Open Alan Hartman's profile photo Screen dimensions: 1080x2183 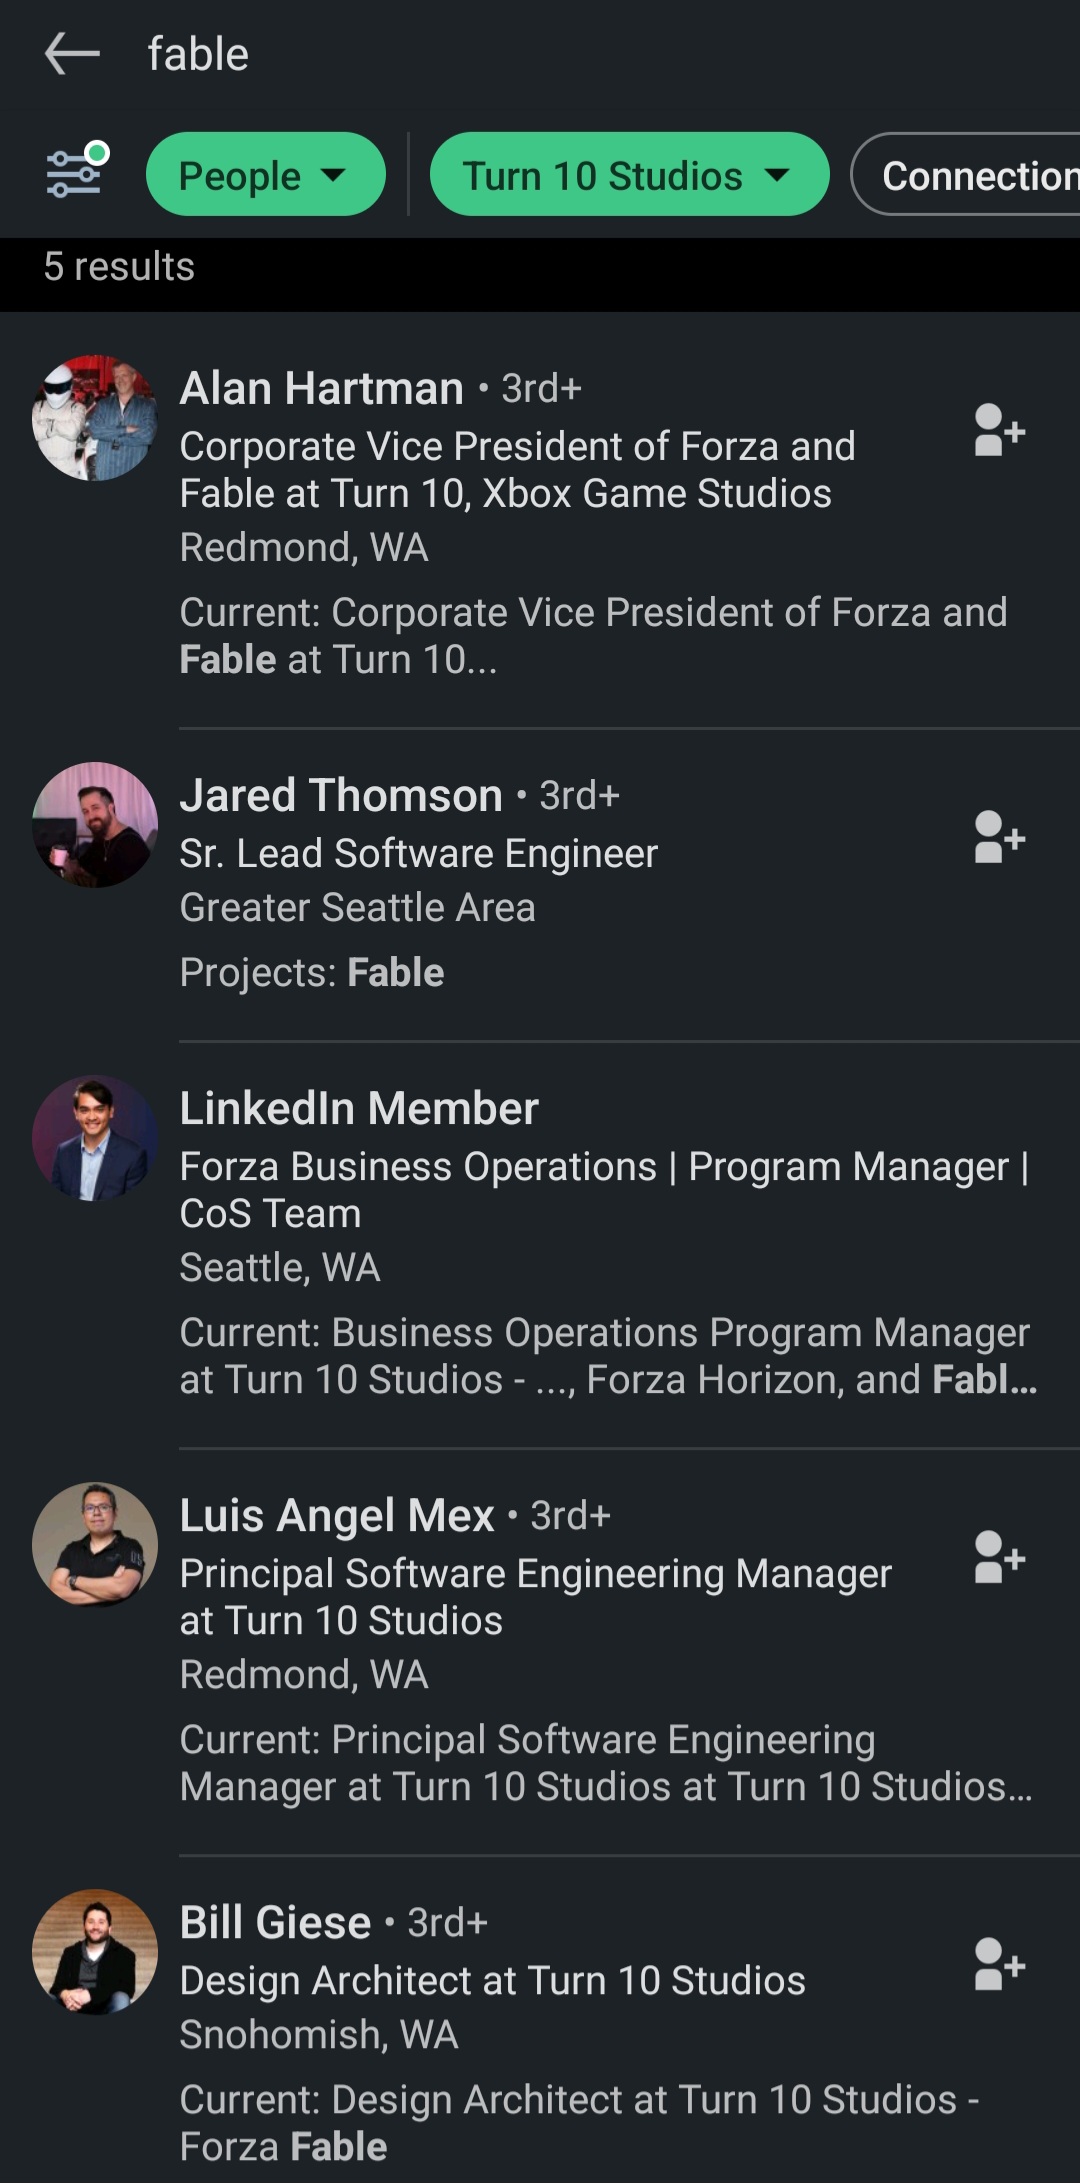[95, 418]
